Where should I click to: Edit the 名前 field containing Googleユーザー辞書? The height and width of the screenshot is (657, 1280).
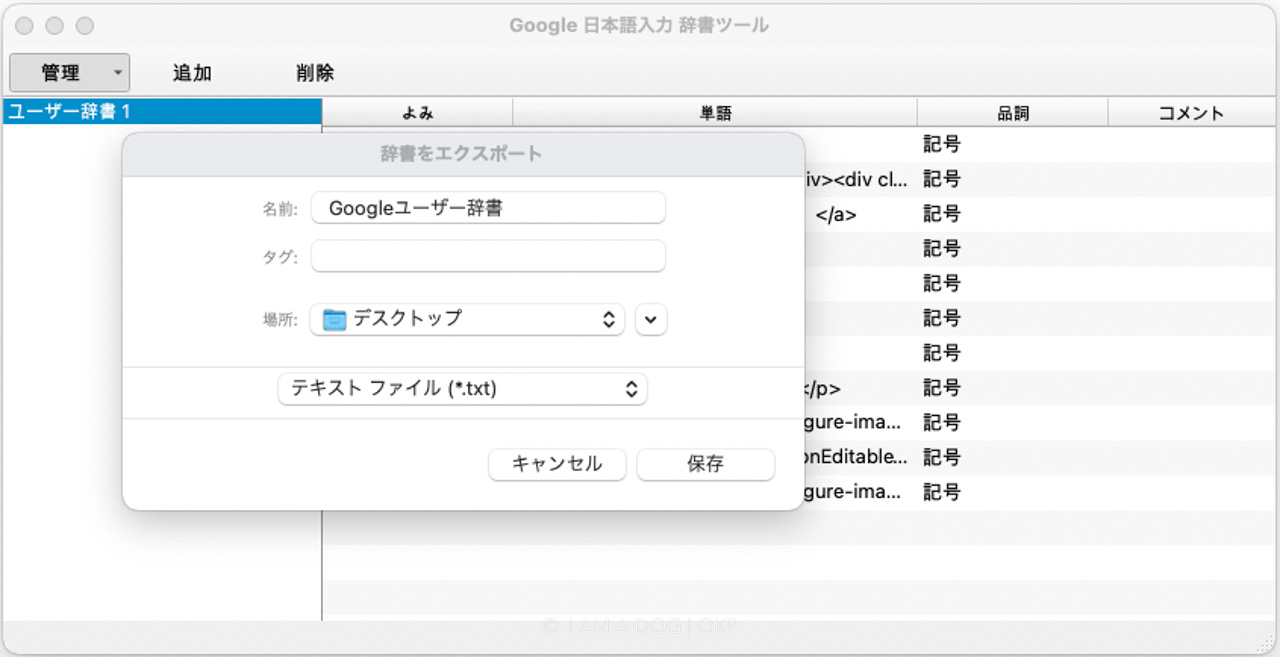[488, 208]
